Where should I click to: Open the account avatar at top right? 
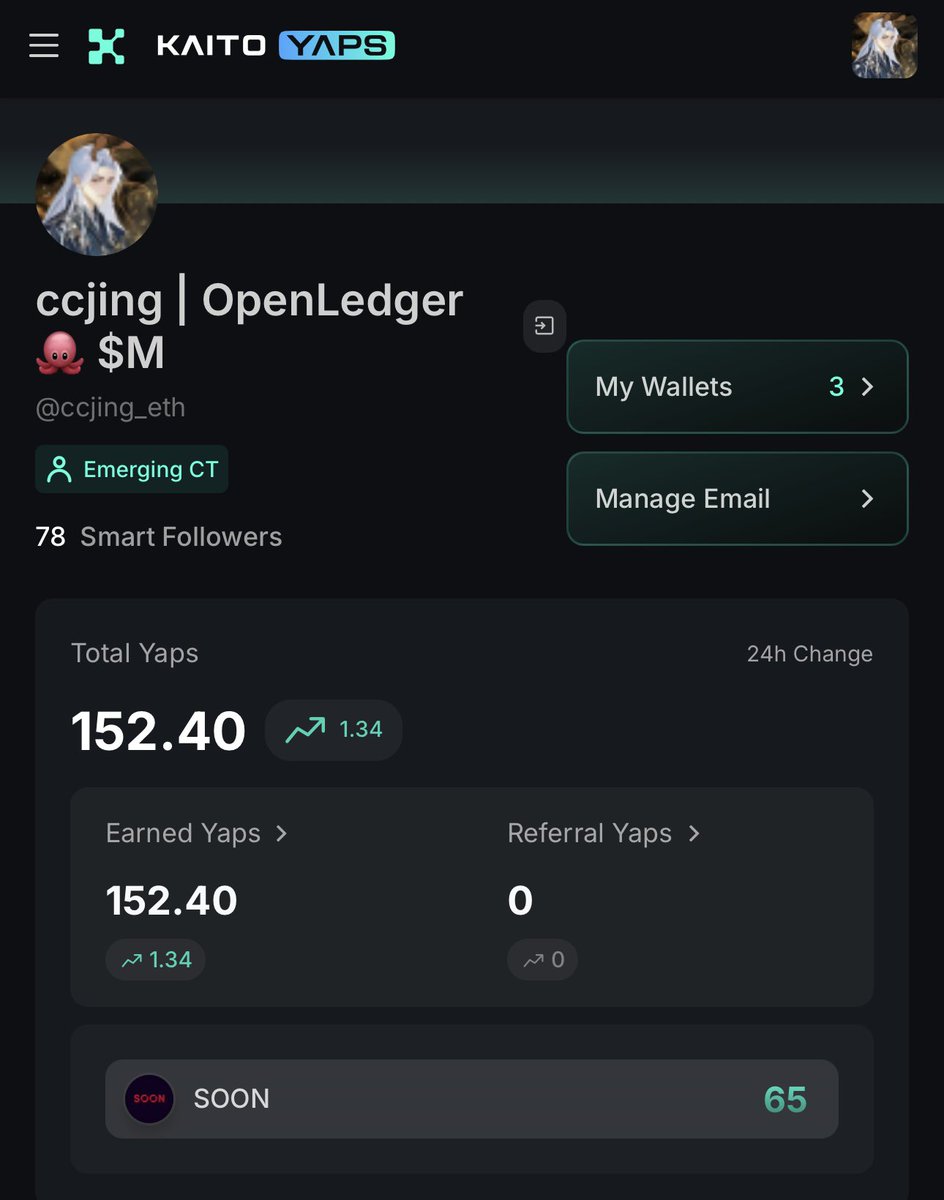[884, 45]
